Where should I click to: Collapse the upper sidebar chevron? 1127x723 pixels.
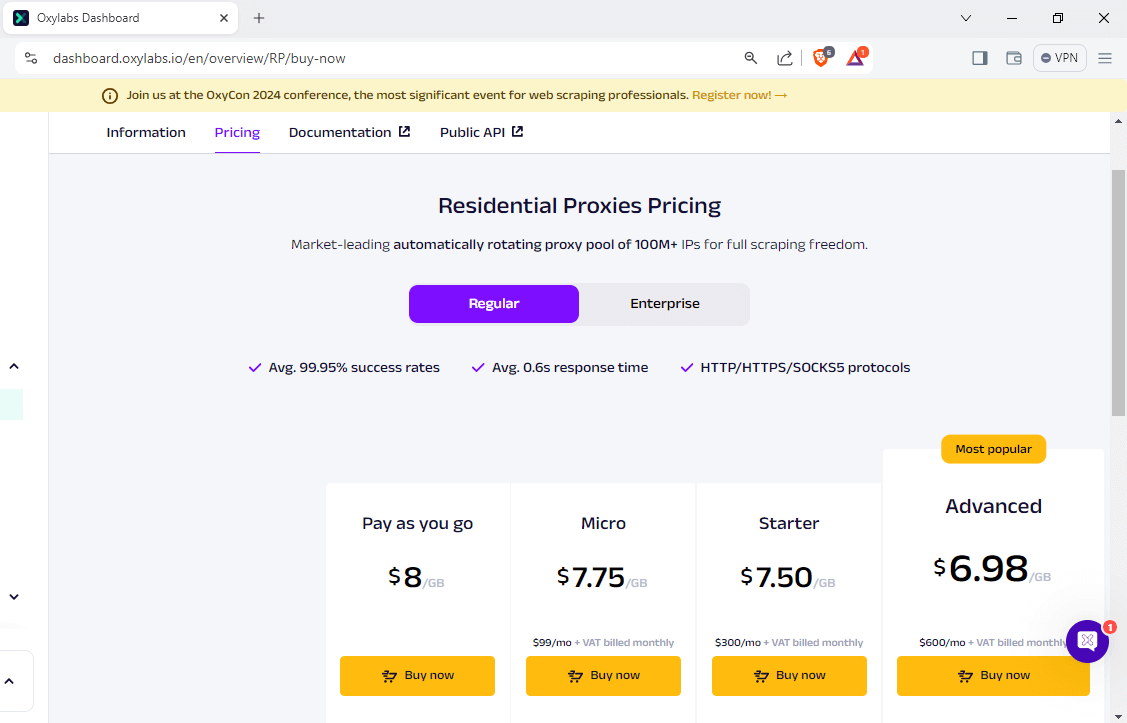click(14, 366)
